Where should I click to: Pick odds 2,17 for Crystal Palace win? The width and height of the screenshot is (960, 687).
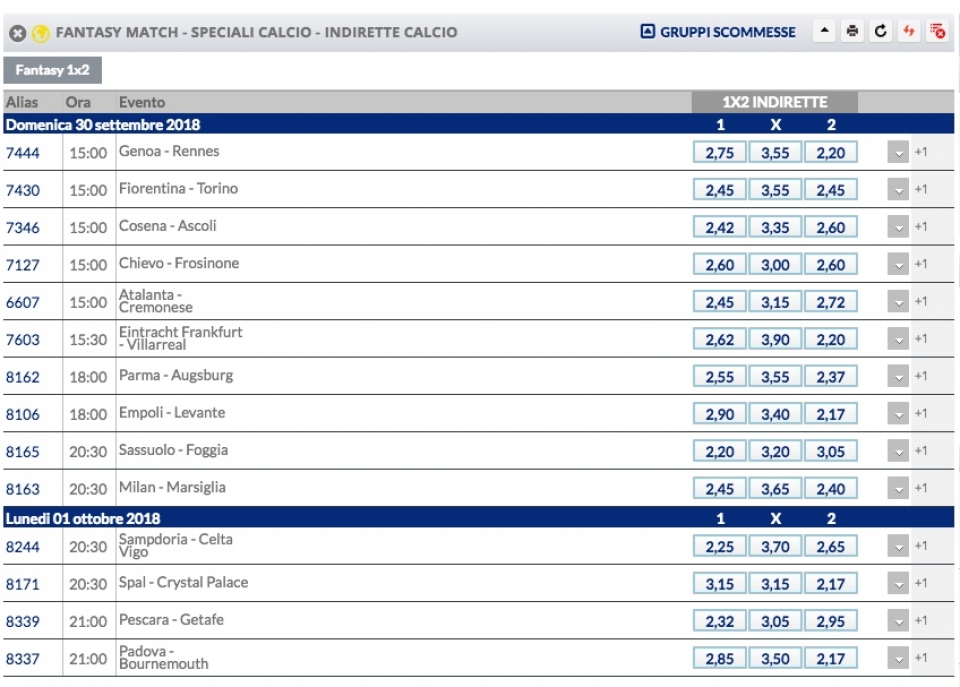pyautogui.click(x=830, y=584)
